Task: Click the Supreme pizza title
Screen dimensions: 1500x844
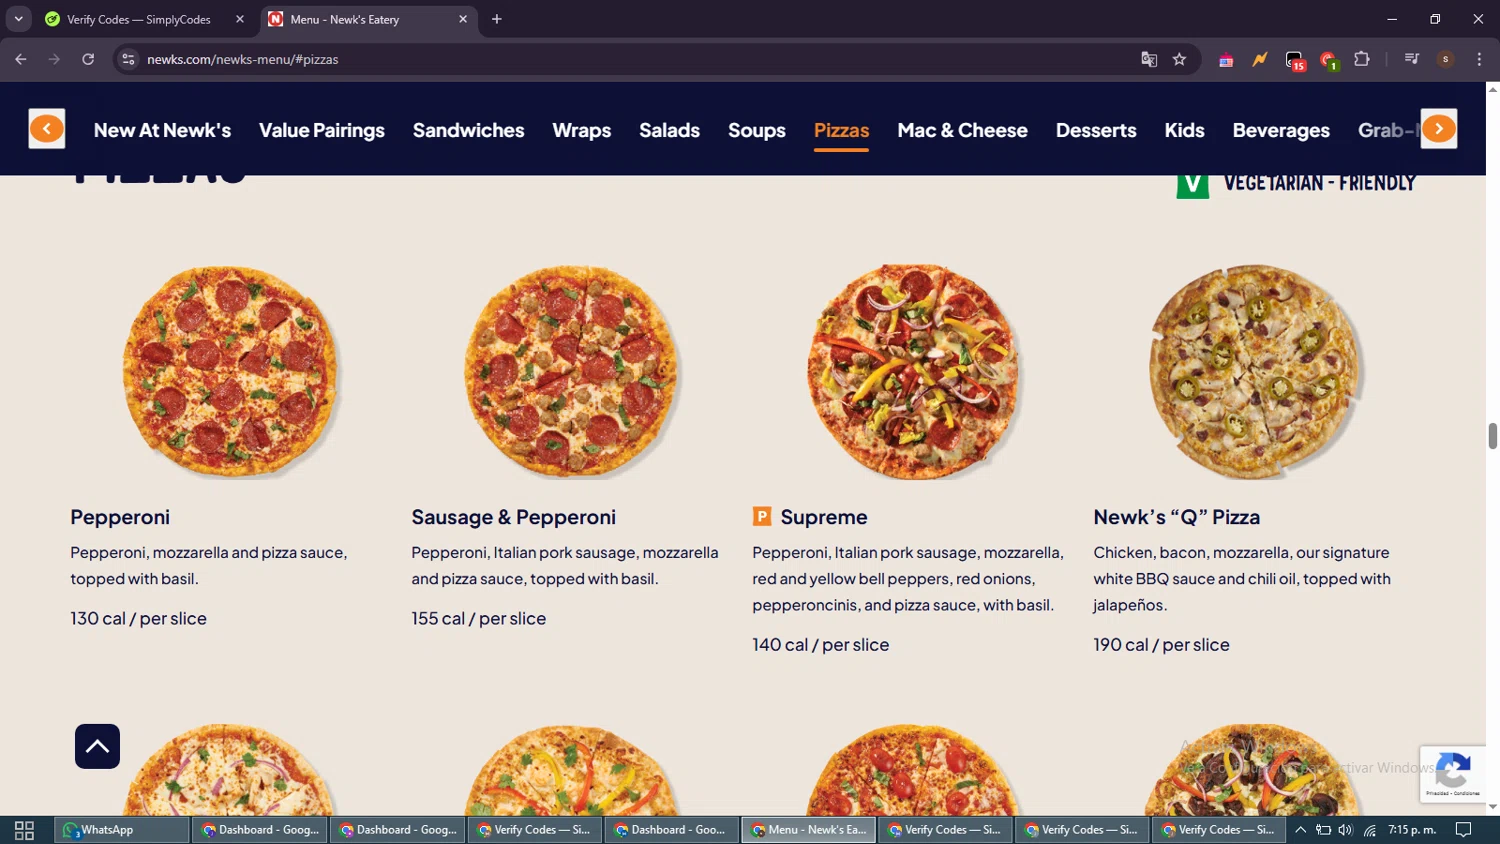Action: [x=824, y=517]
